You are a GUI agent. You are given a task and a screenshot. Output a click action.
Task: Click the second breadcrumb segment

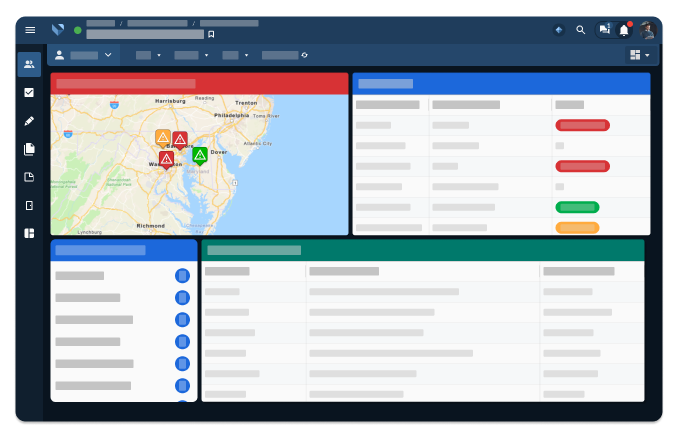pos(158,23)
